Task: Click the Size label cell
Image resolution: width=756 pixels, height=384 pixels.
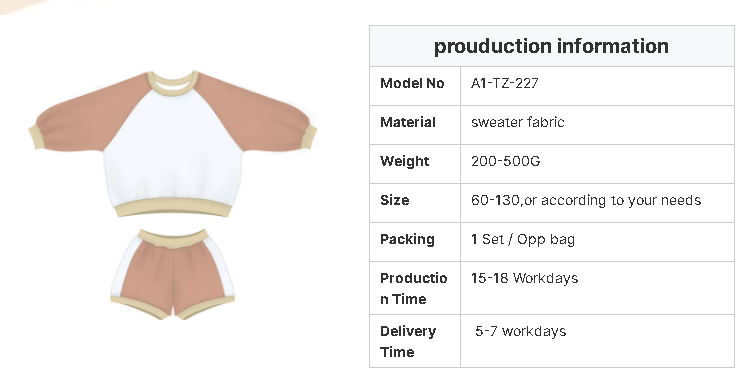Action: point(415,203)
